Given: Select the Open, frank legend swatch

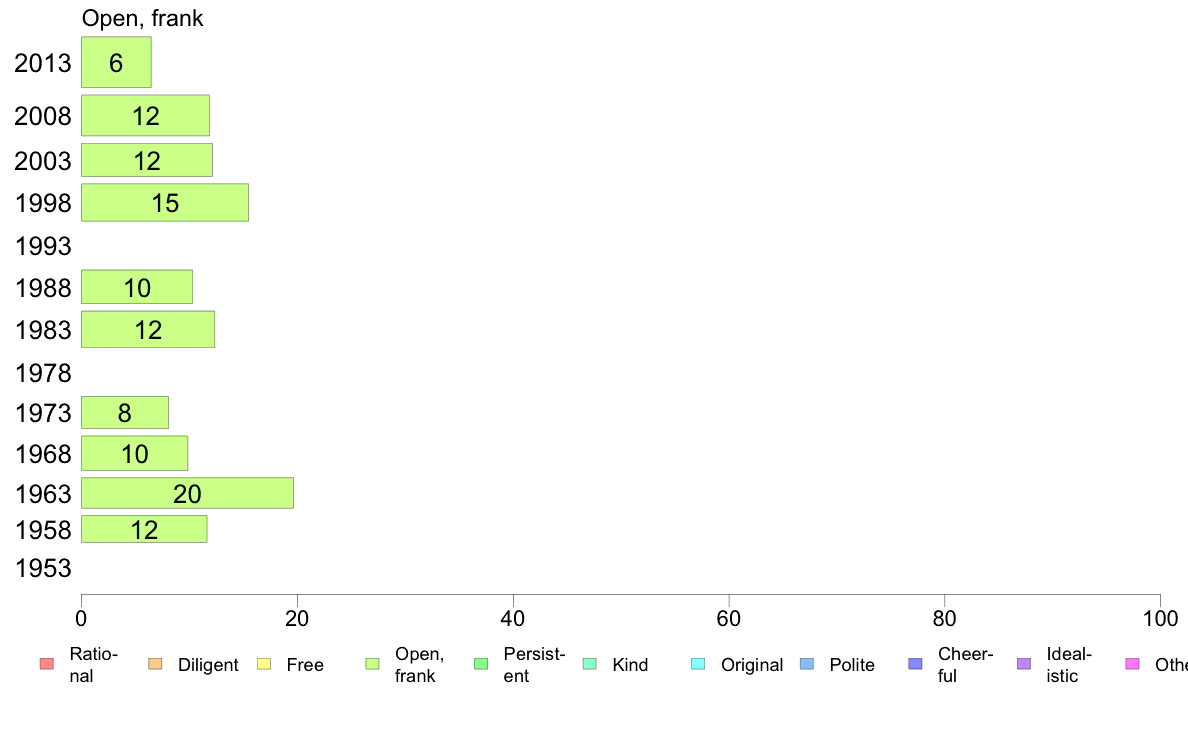Looking at the screenshot, I should point(372,664).
